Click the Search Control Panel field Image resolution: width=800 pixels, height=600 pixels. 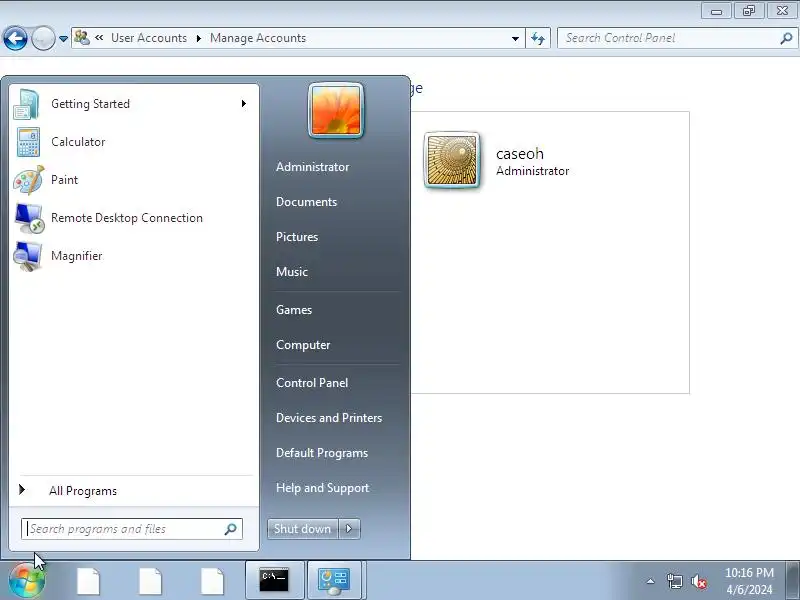pyautogui.click(x=677, y=38)
